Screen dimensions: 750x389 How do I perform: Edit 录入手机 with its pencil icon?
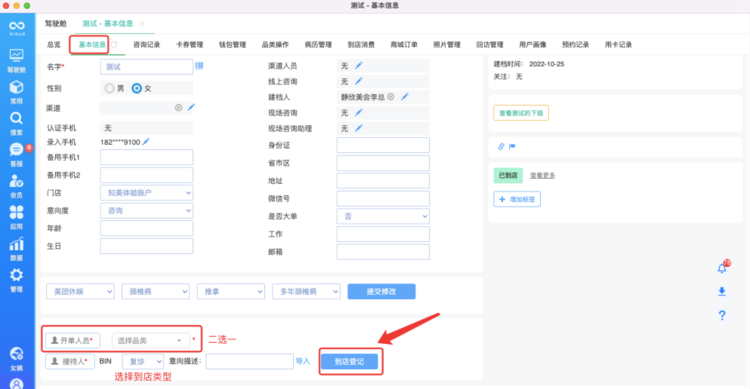pyautogui.click(x=146, y=142)
